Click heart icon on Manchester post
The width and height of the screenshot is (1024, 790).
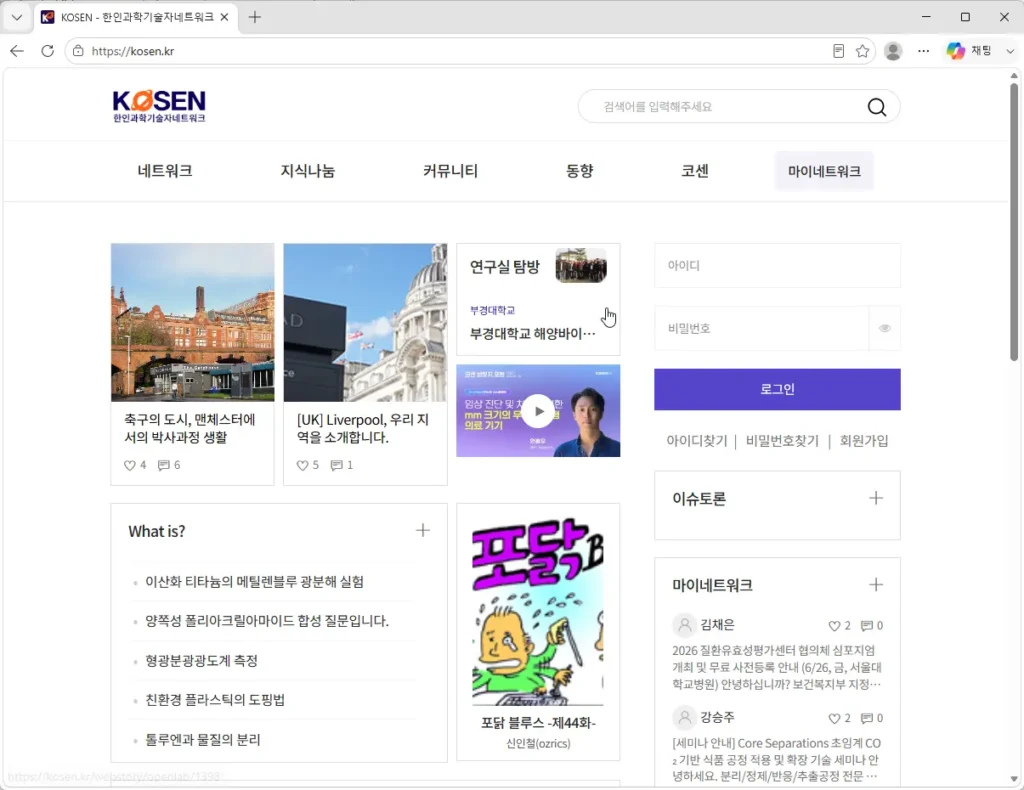click(x=129, y=466)
